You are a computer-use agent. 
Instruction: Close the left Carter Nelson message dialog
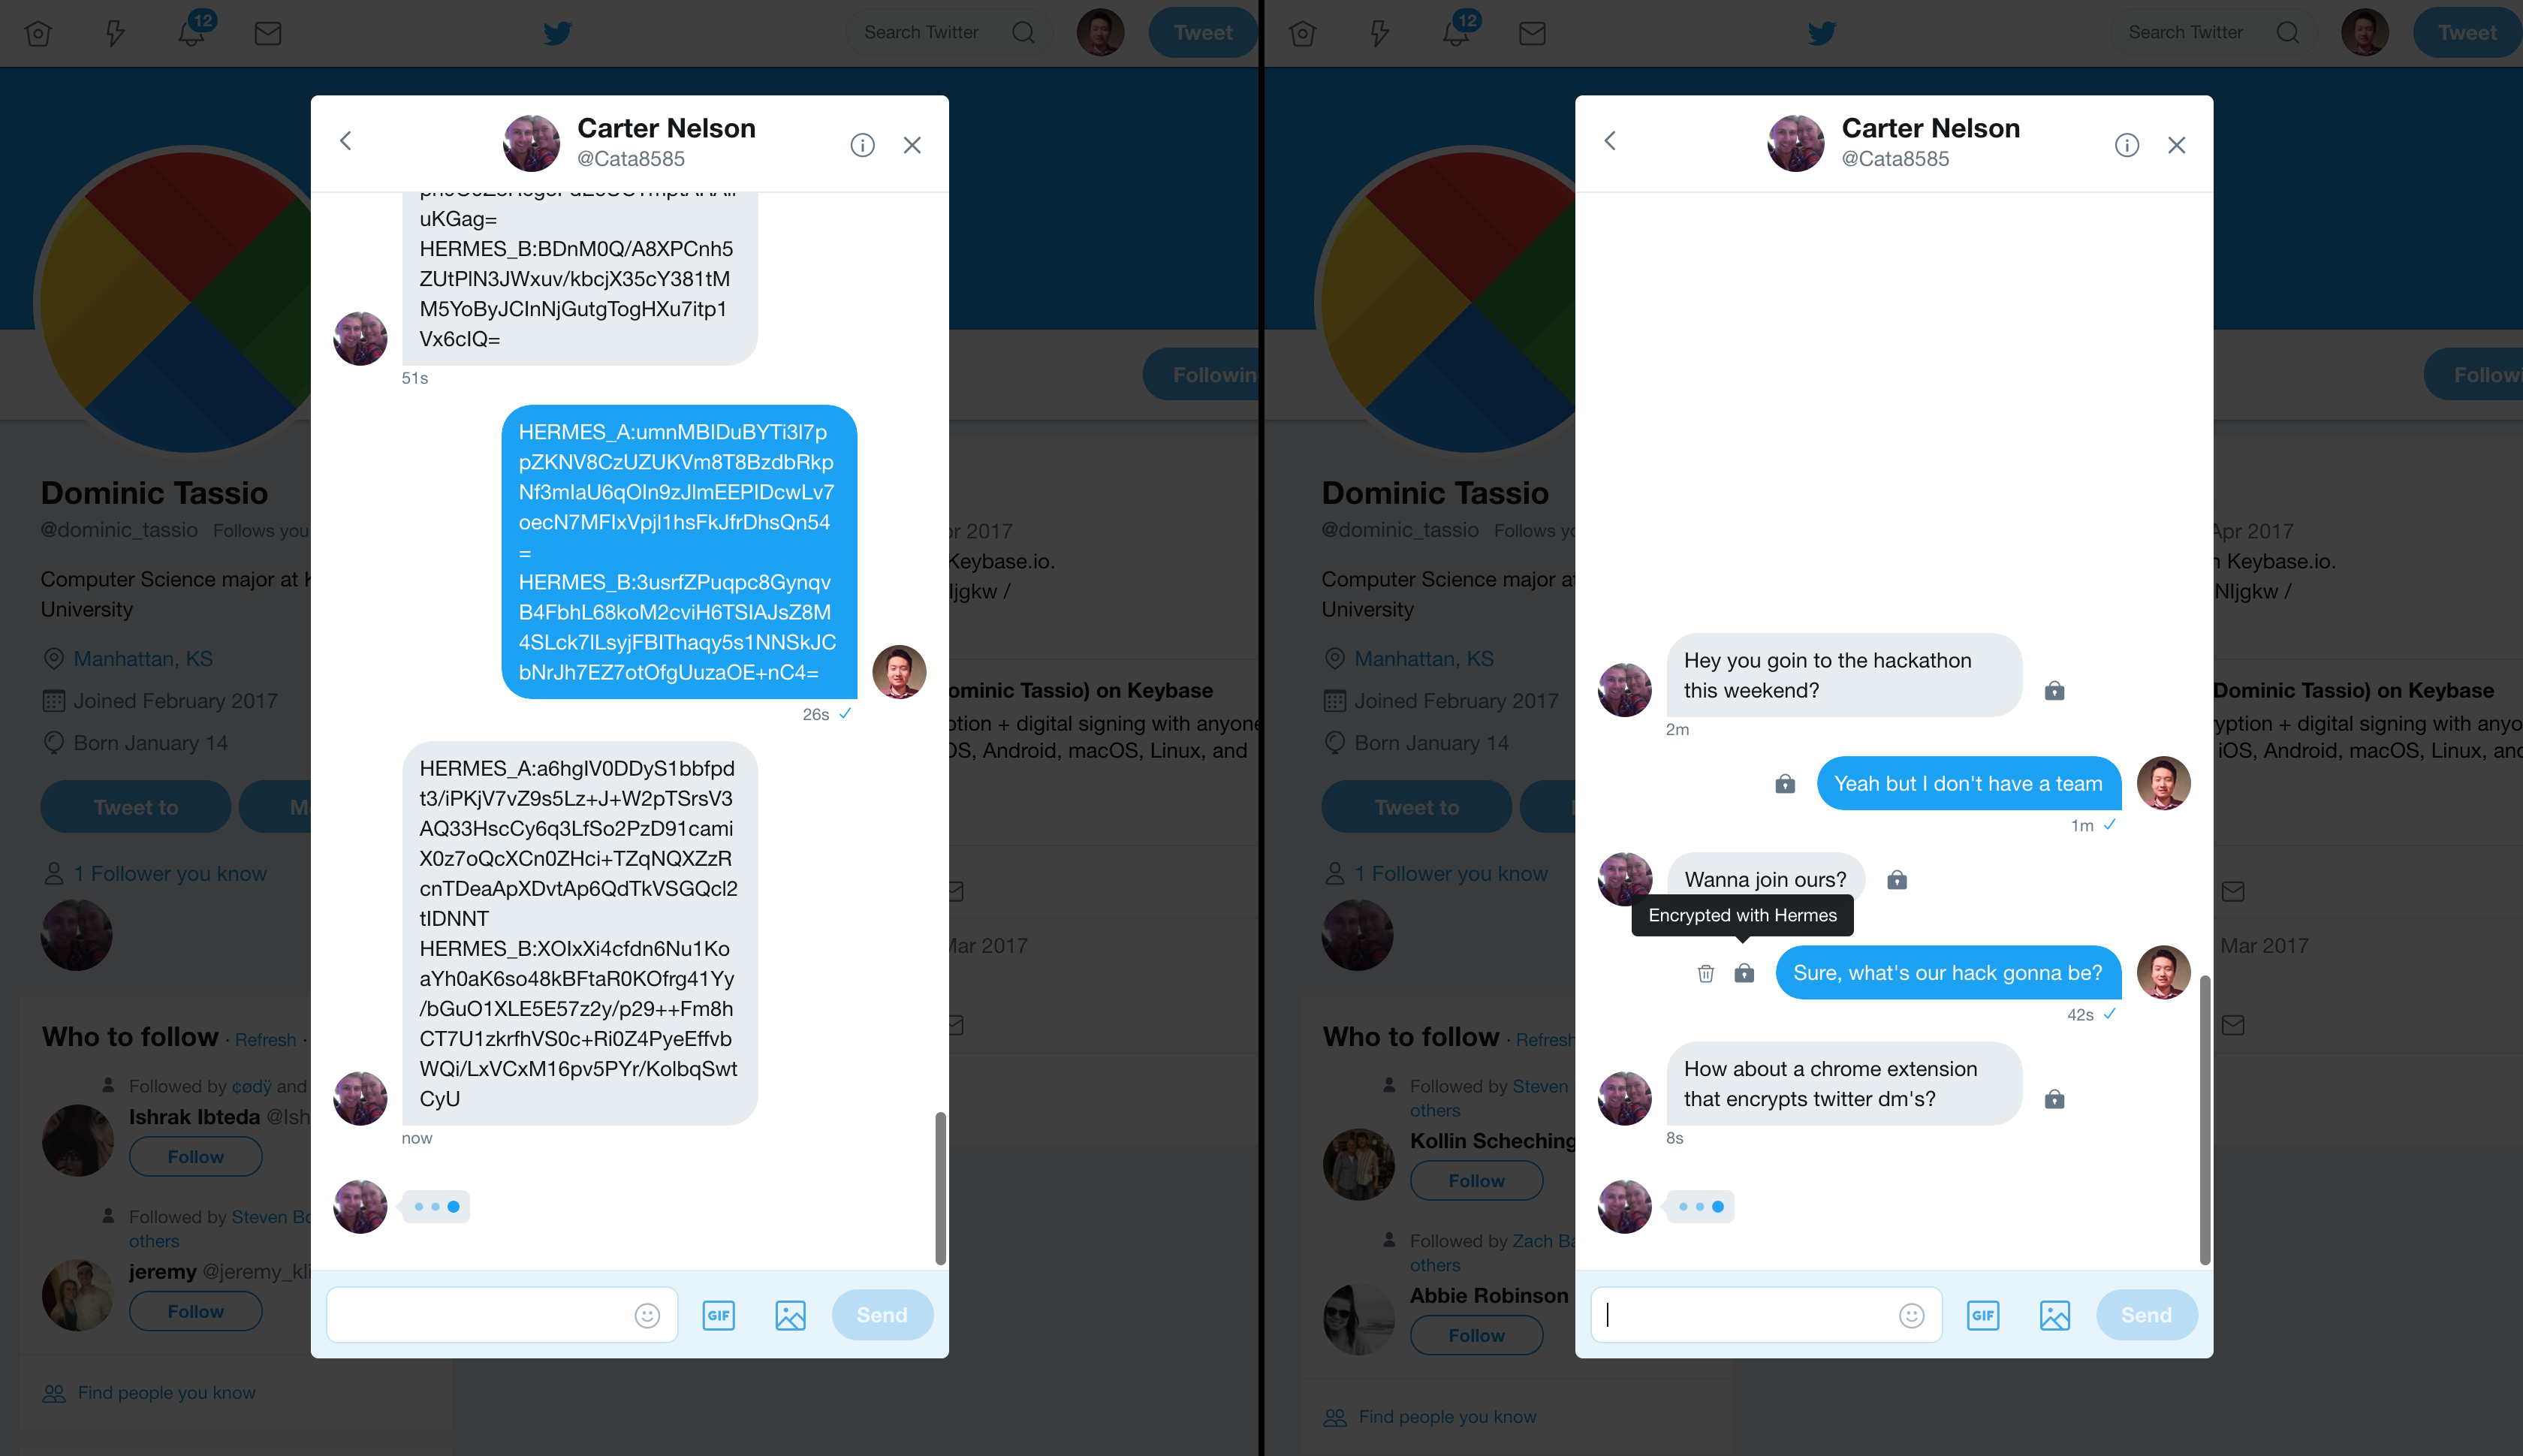click(x=912, y=145)
